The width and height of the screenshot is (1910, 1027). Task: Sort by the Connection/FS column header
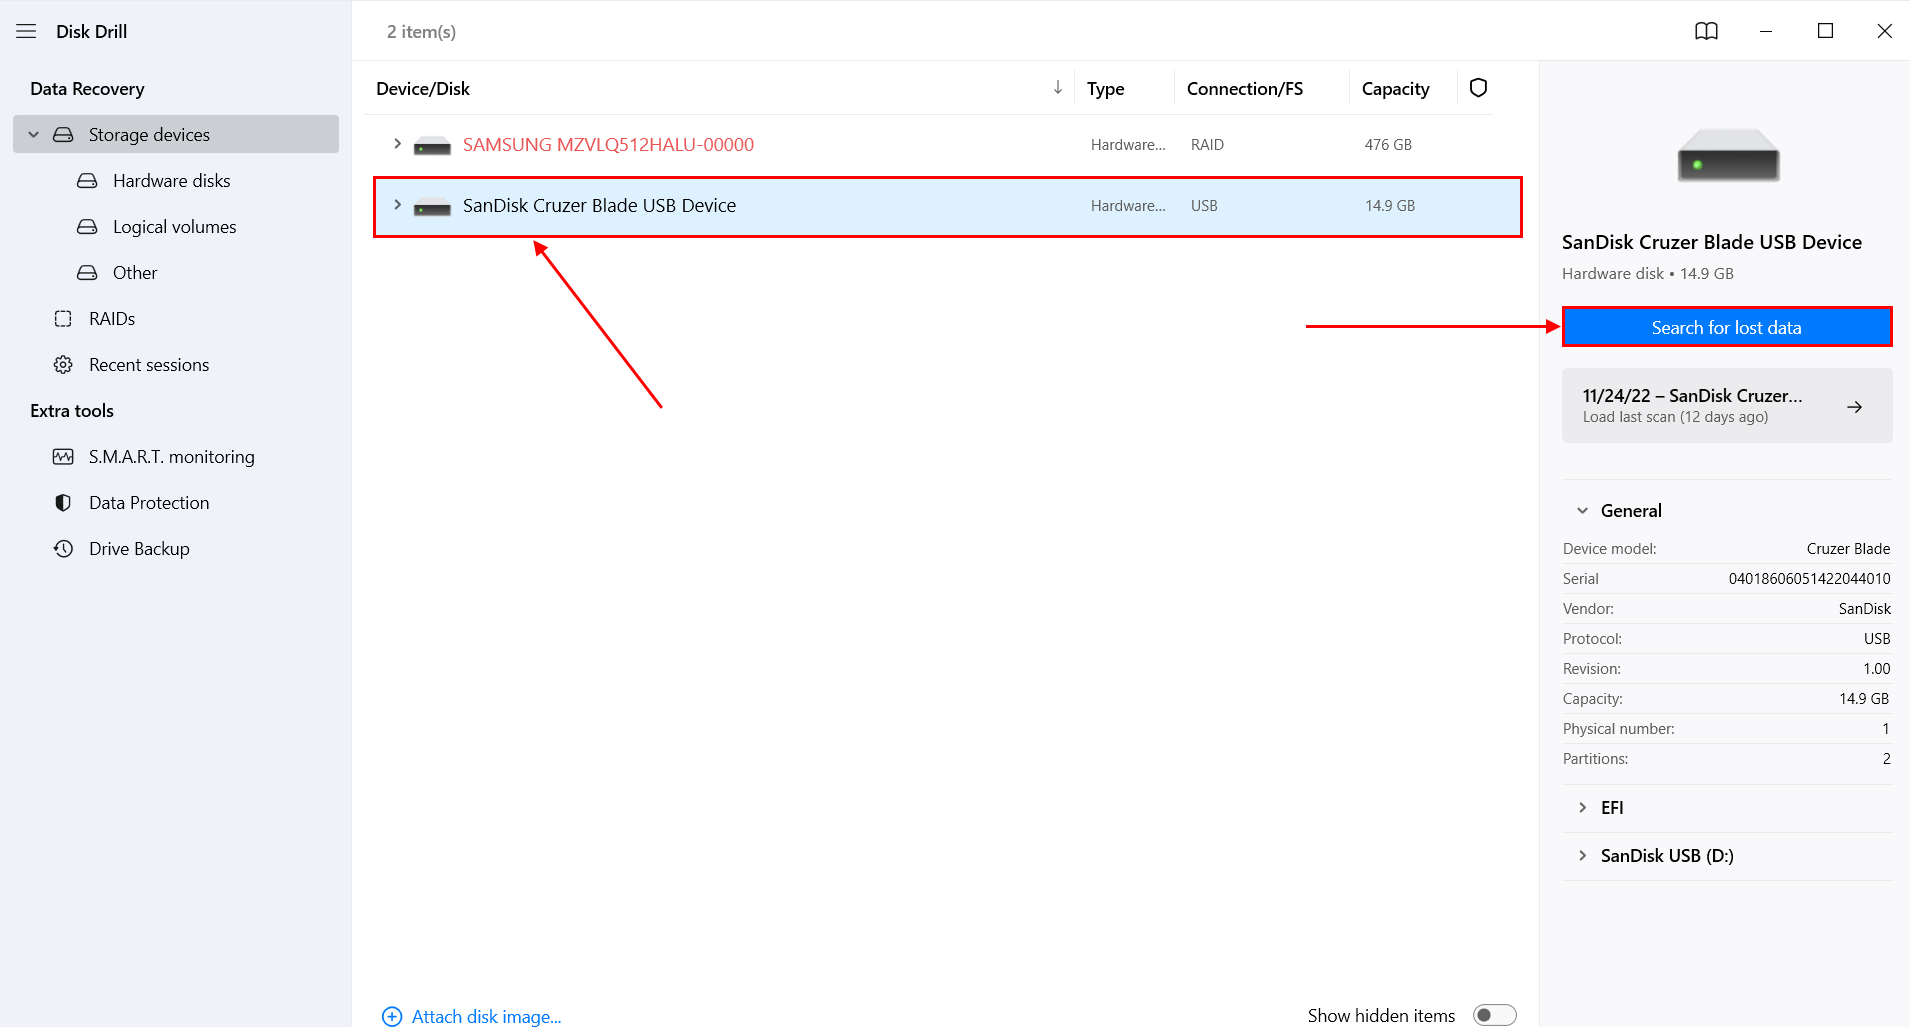point(1245,88)
